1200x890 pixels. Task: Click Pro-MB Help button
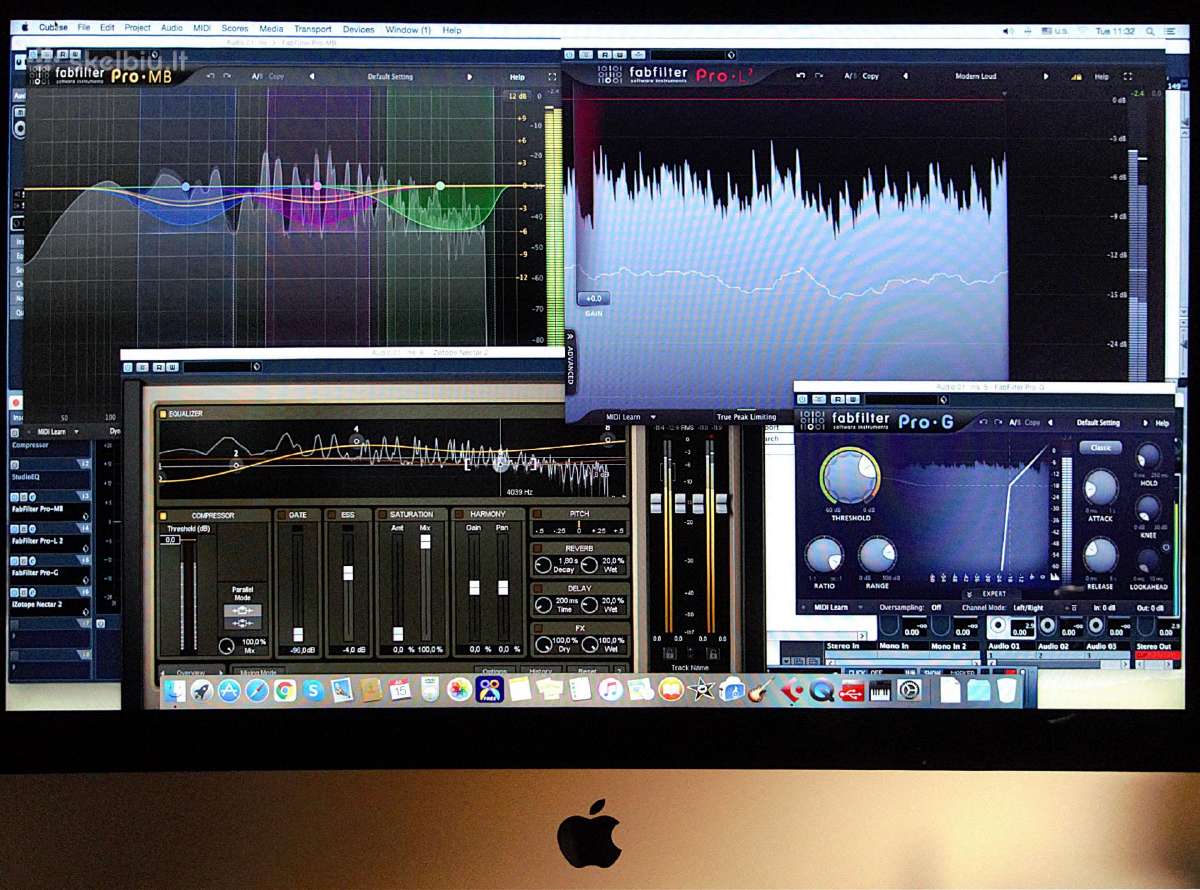pyautogui.click(x=517, y=77)
